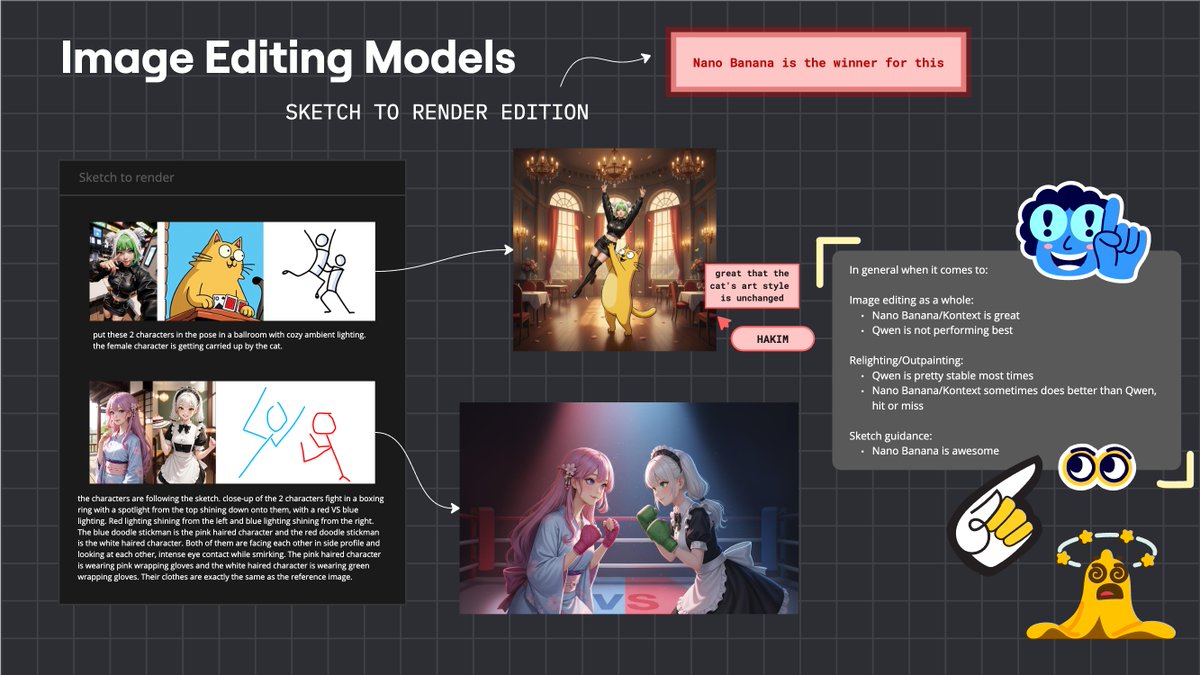Viewport: 1200px width, 675px height.
Task: Click the 'Sketch guidance:' heading
Action: [892, 436]
